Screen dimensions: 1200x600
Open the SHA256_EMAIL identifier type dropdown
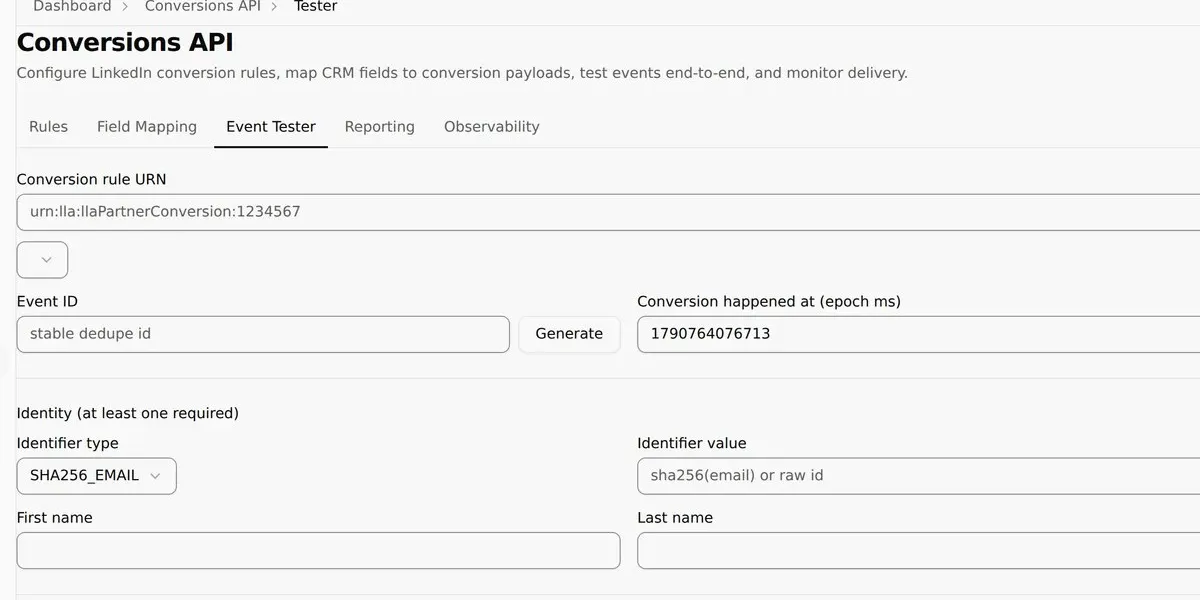tap(97, 476)
